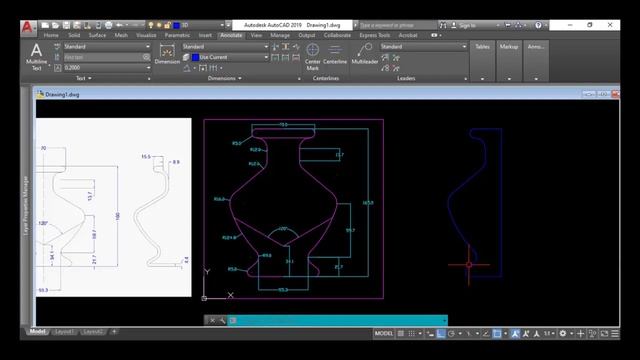Viewport: 640px width, 360px height.
Task: Open the text style Standard dropdown
Action: [107, 47]
